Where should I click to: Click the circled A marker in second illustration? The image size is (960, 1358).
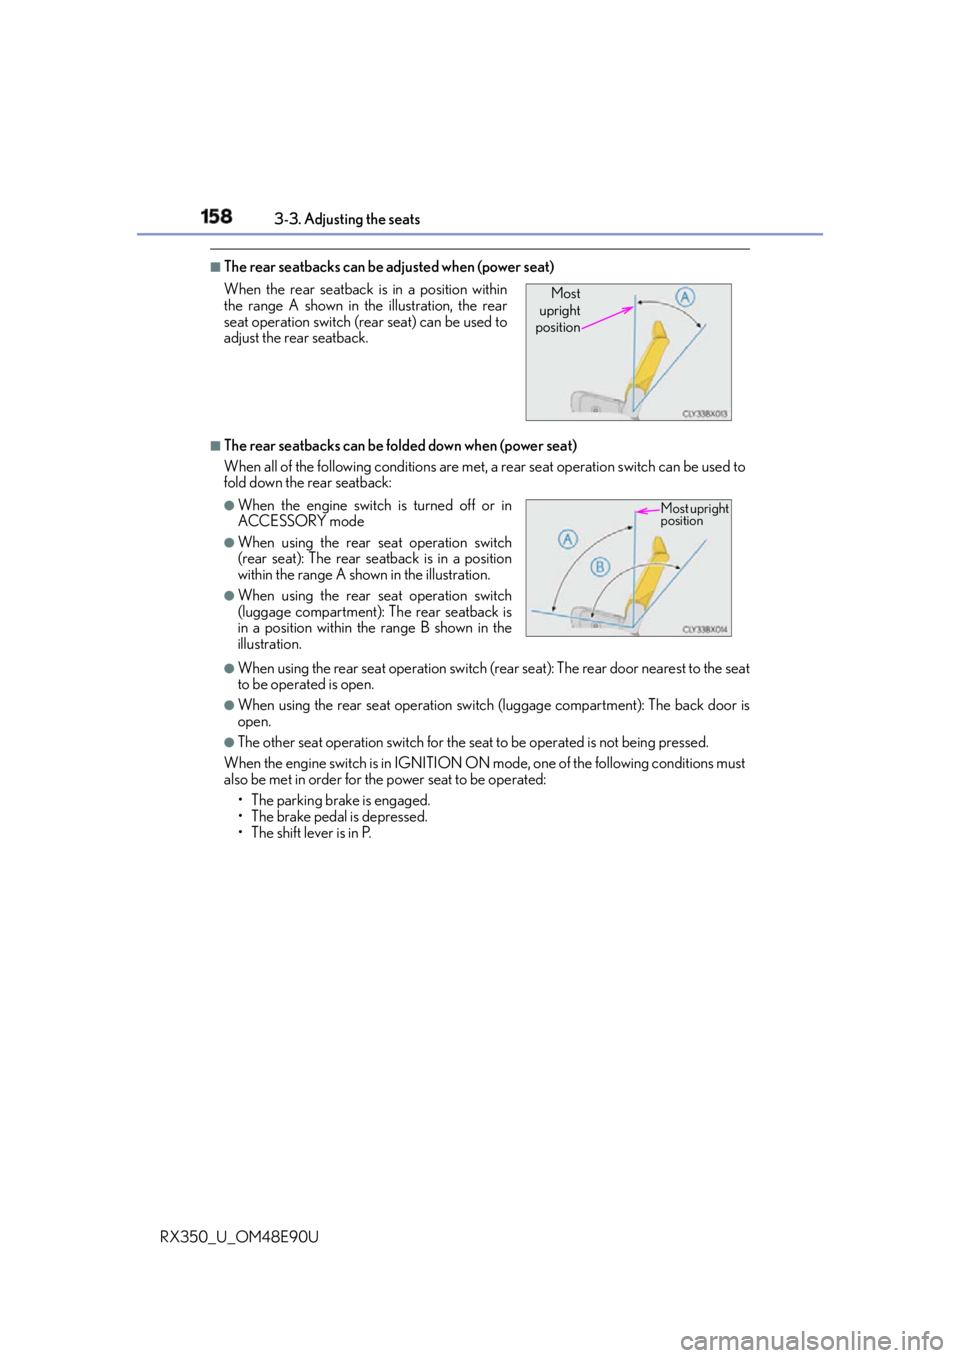(568, 539)
